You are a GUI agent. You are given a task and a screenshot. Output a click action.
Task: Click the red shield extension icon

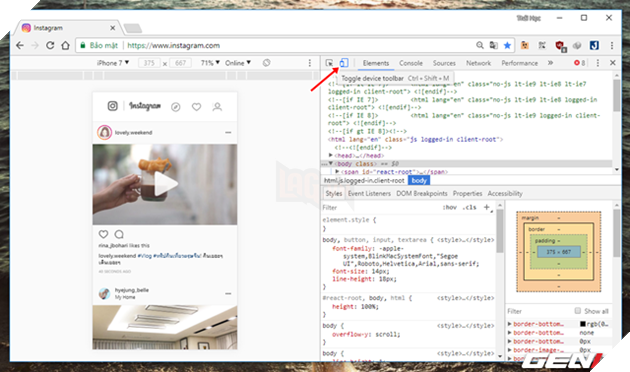click(x=560, y=46)
